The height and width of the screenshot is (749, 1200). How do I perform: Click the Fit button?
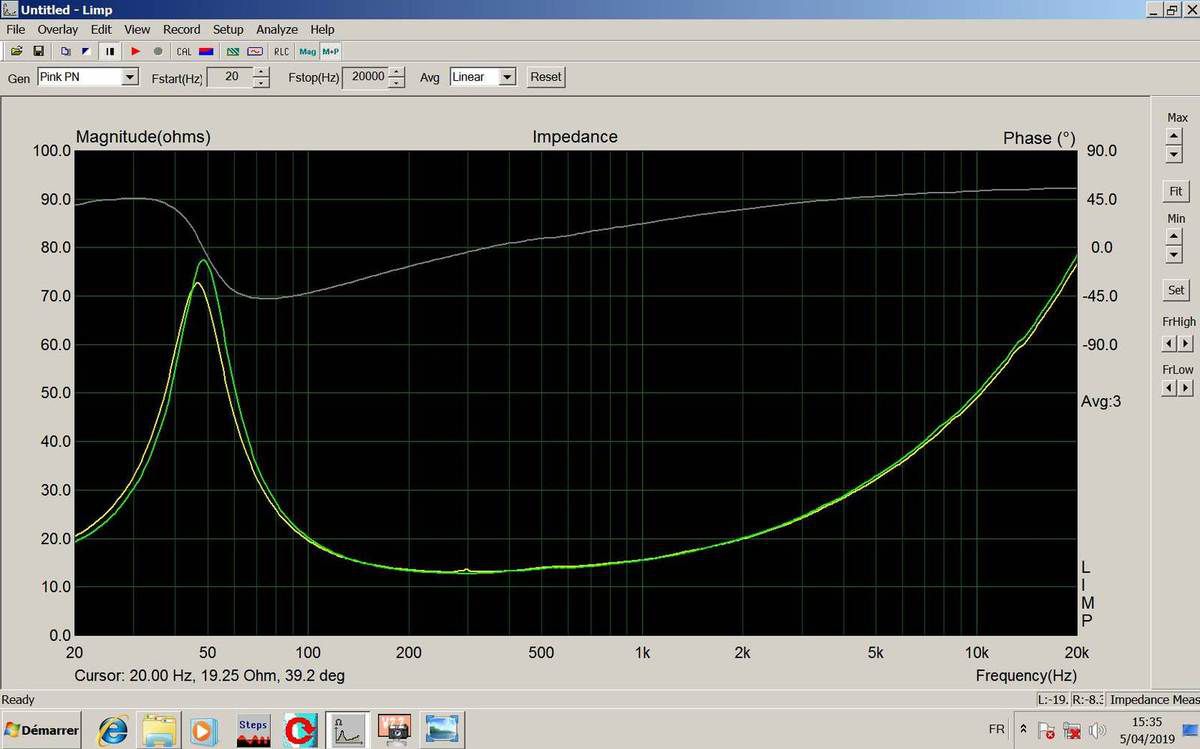point(1176,191)
